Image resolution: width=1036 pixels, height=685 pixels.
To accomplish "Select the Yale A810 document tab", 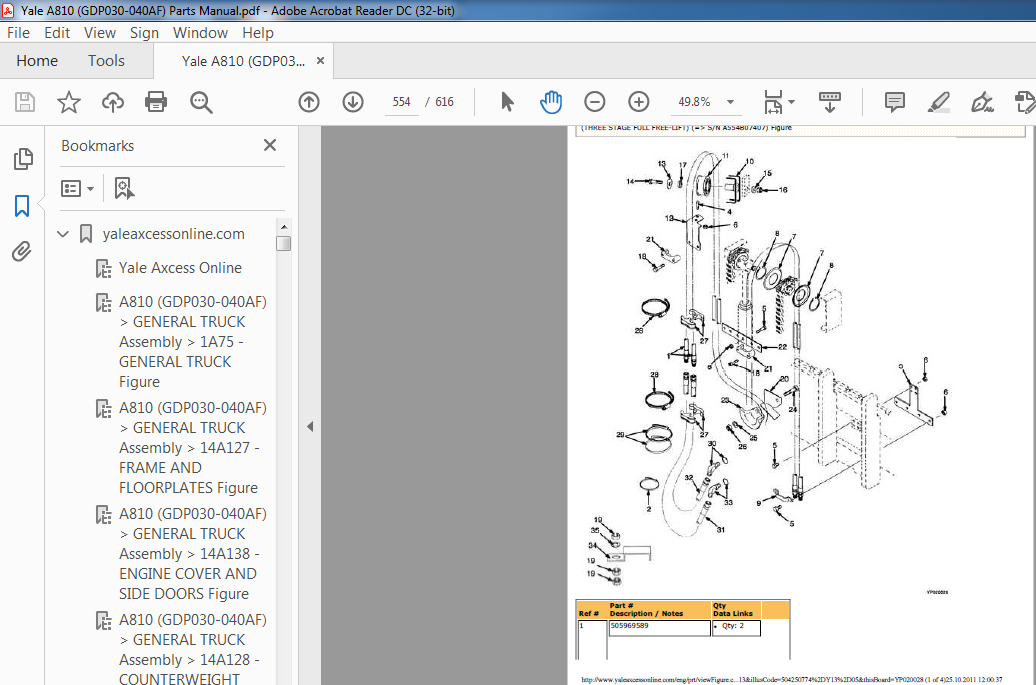I will pyautogui.click(x=242, y=61).
